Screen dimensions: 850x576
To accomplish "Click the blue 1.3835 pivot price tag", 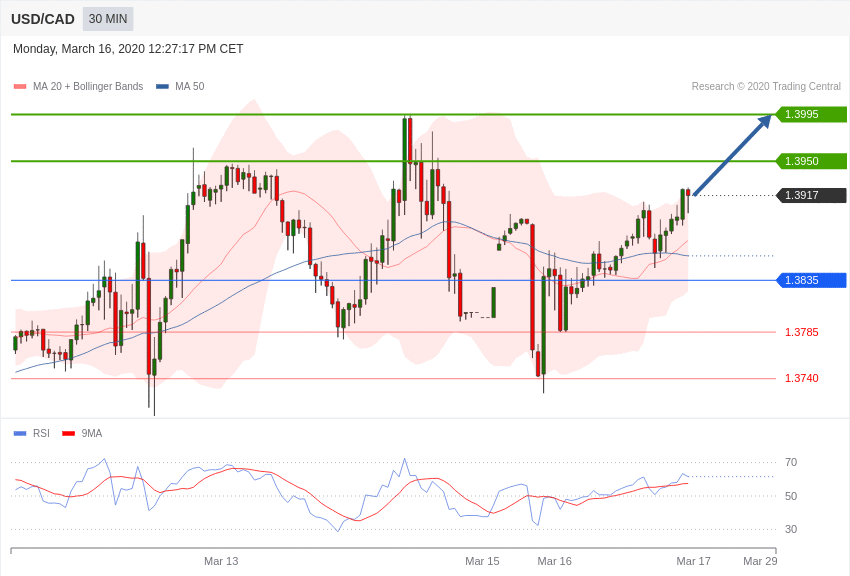I will 811,280.
